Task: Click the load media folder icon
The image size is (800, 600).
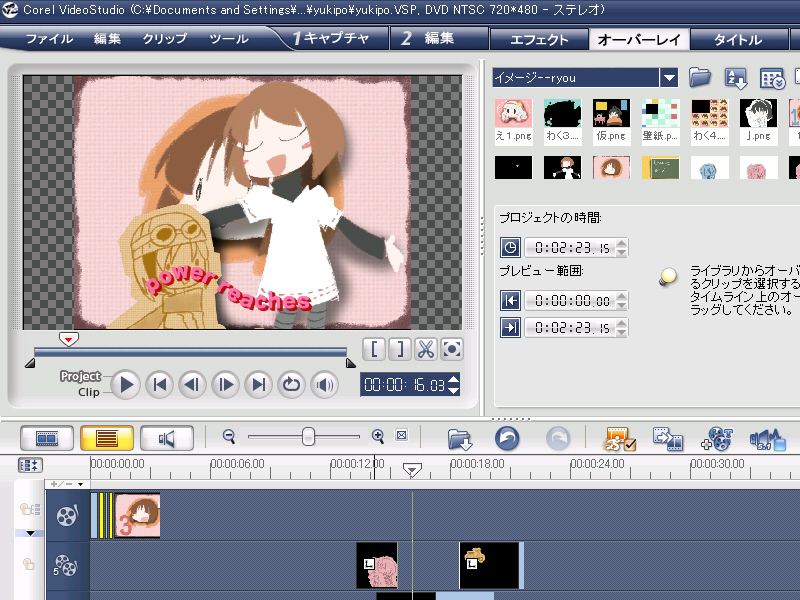Action: (699, 78)
